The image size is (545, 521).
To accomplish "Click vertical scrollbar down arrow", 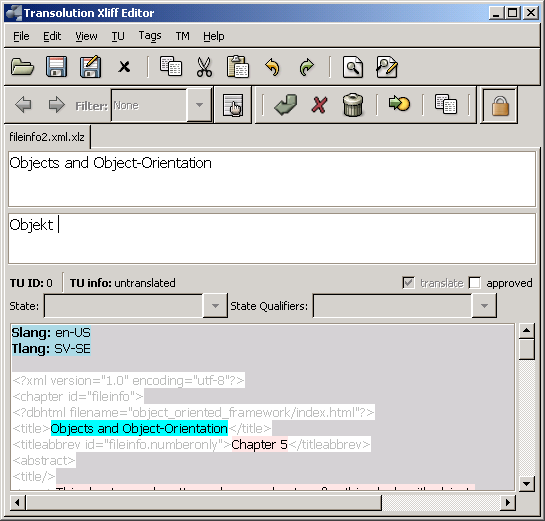I will pos(527,483).
